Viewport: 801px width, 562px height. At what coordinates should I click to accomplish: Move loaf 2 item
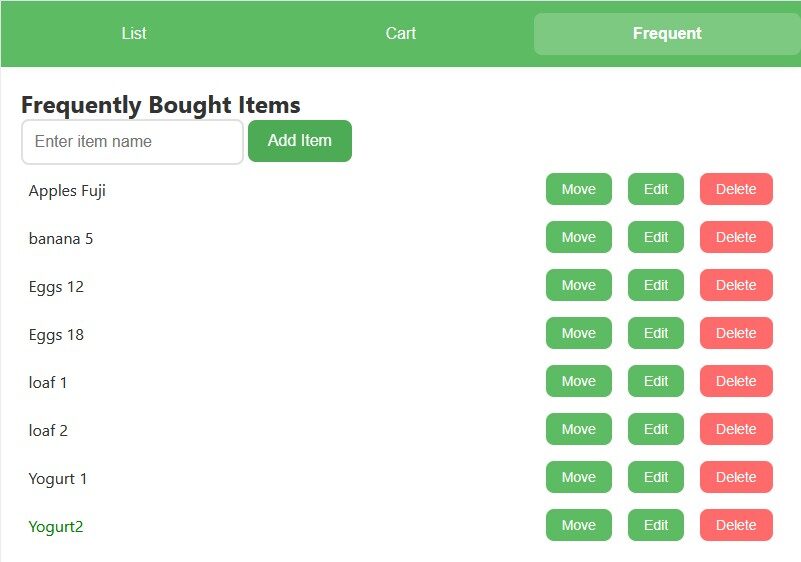pyautogui.click(x=578, y=429)
